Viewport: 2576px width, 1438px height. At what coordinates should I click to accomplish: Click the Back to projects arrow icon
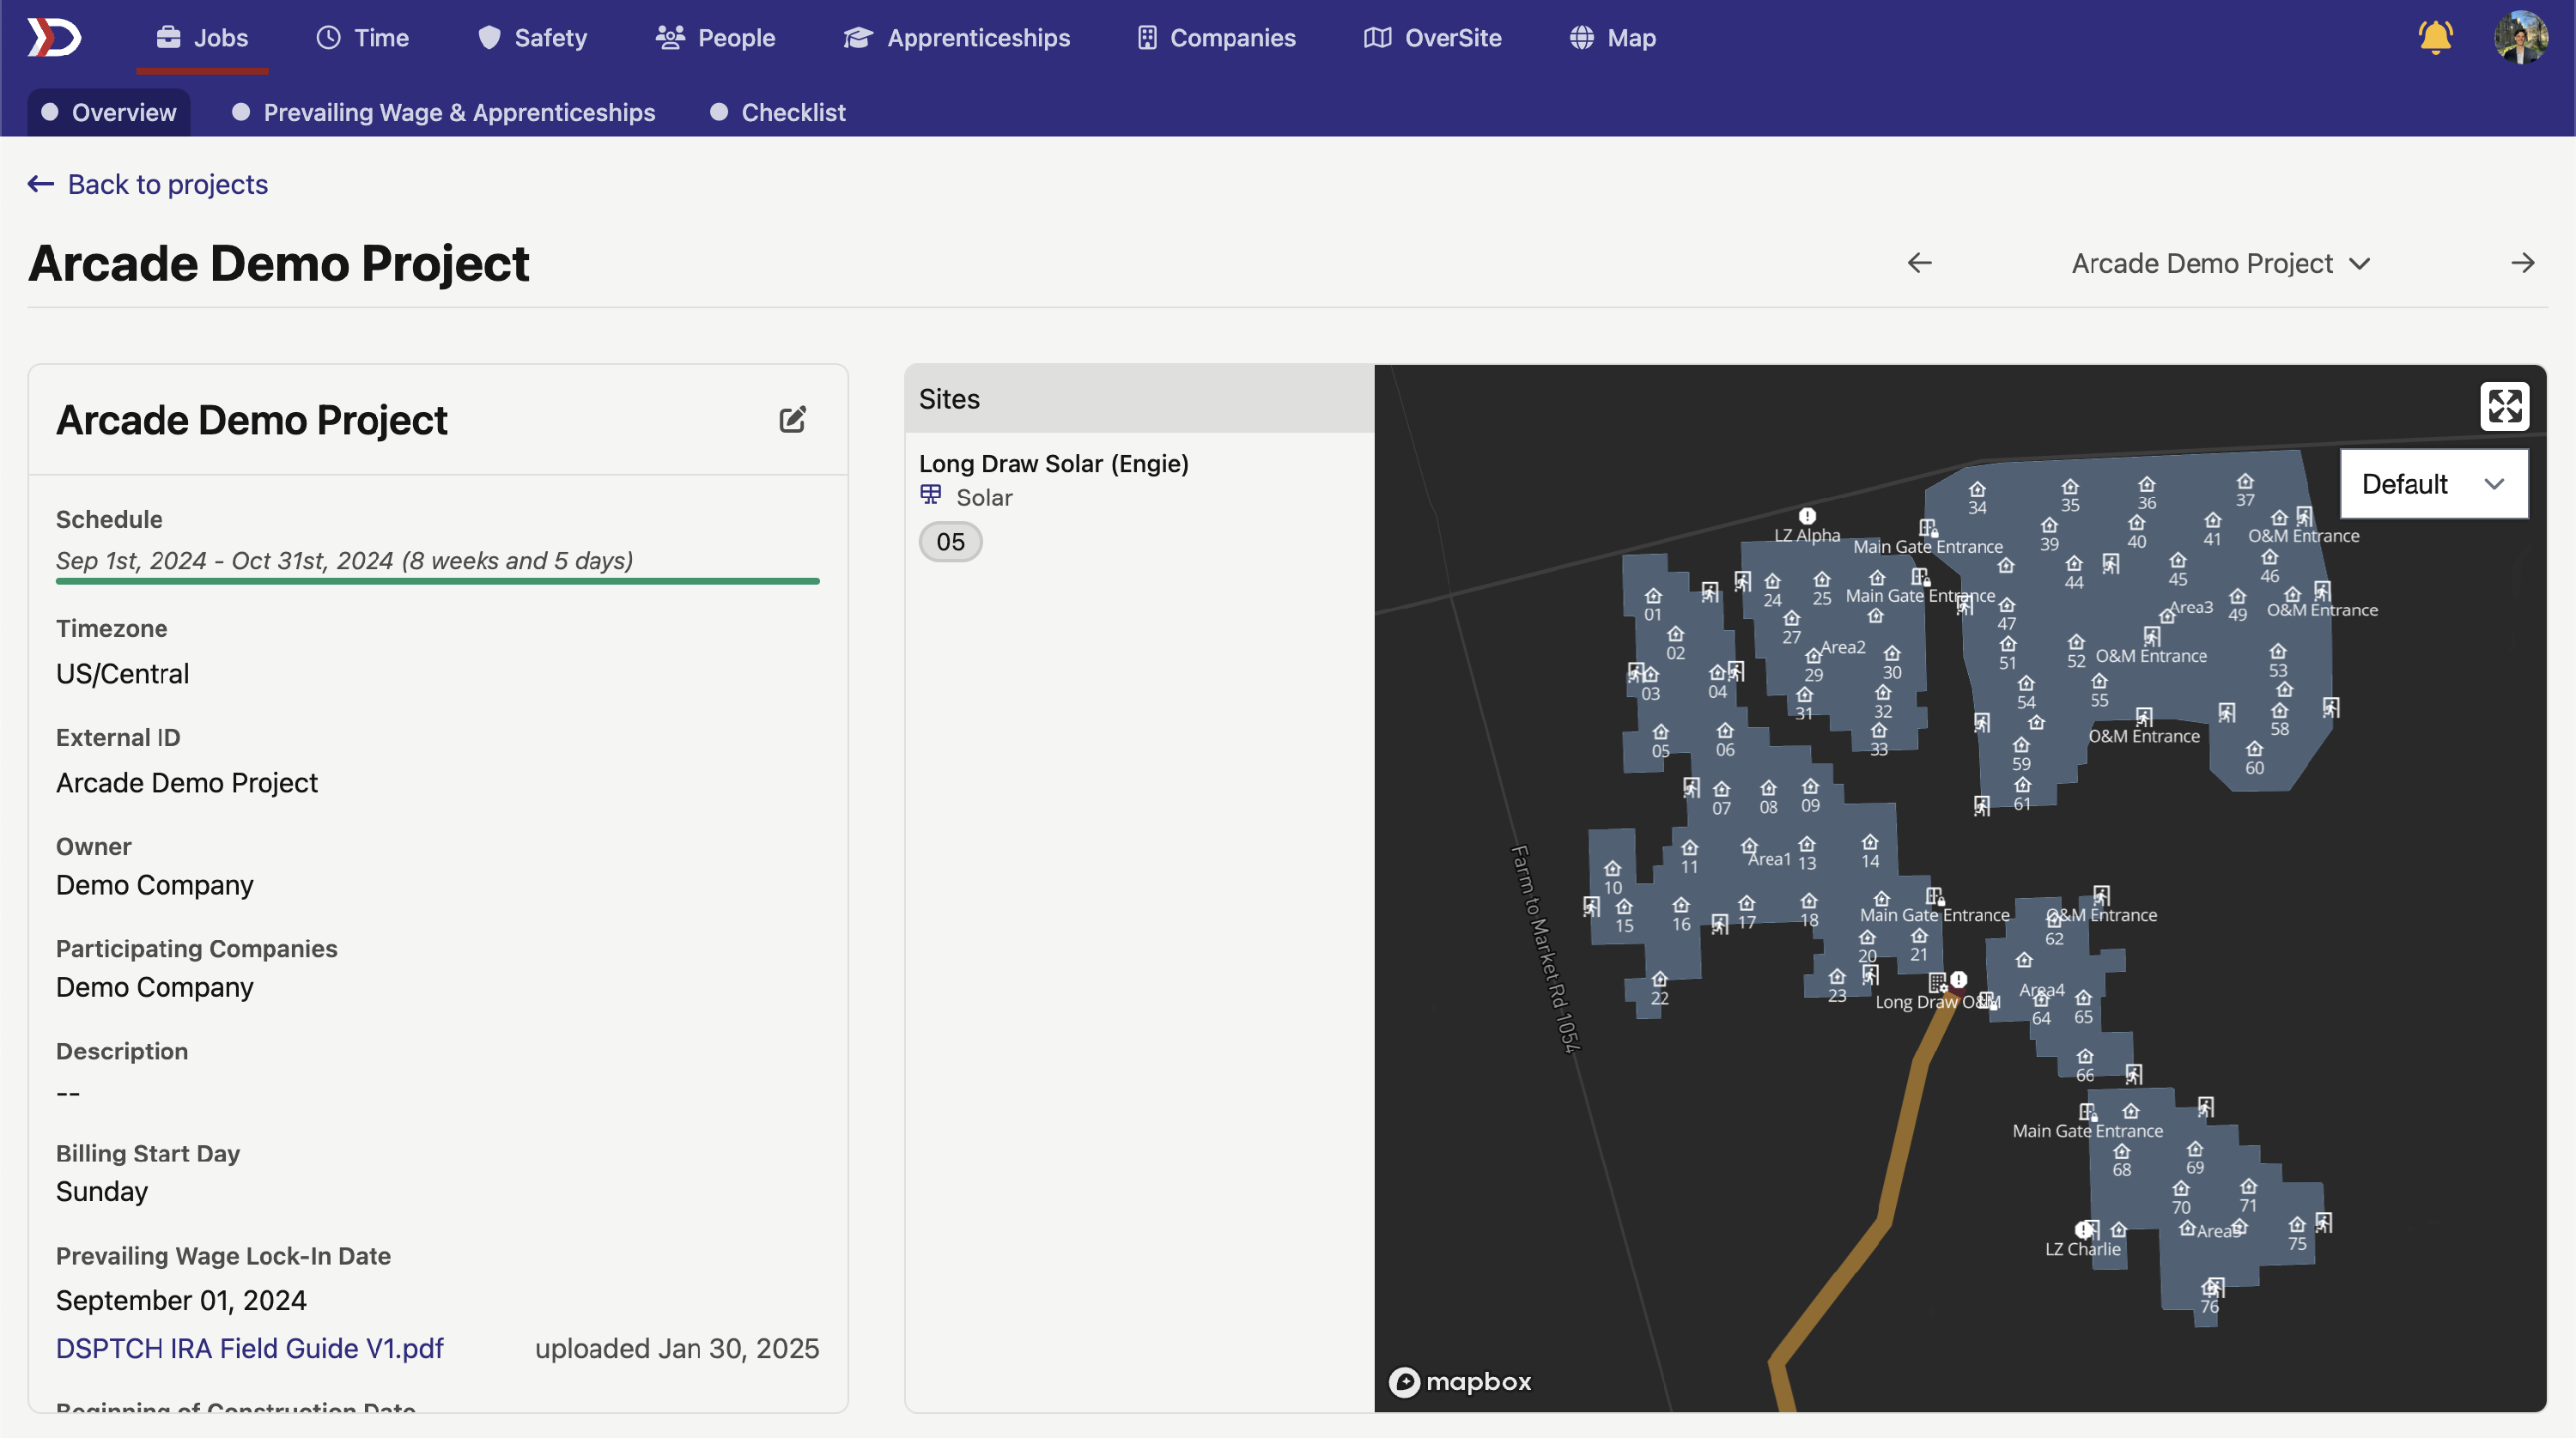pyautogui.click(x=41, y=184)
